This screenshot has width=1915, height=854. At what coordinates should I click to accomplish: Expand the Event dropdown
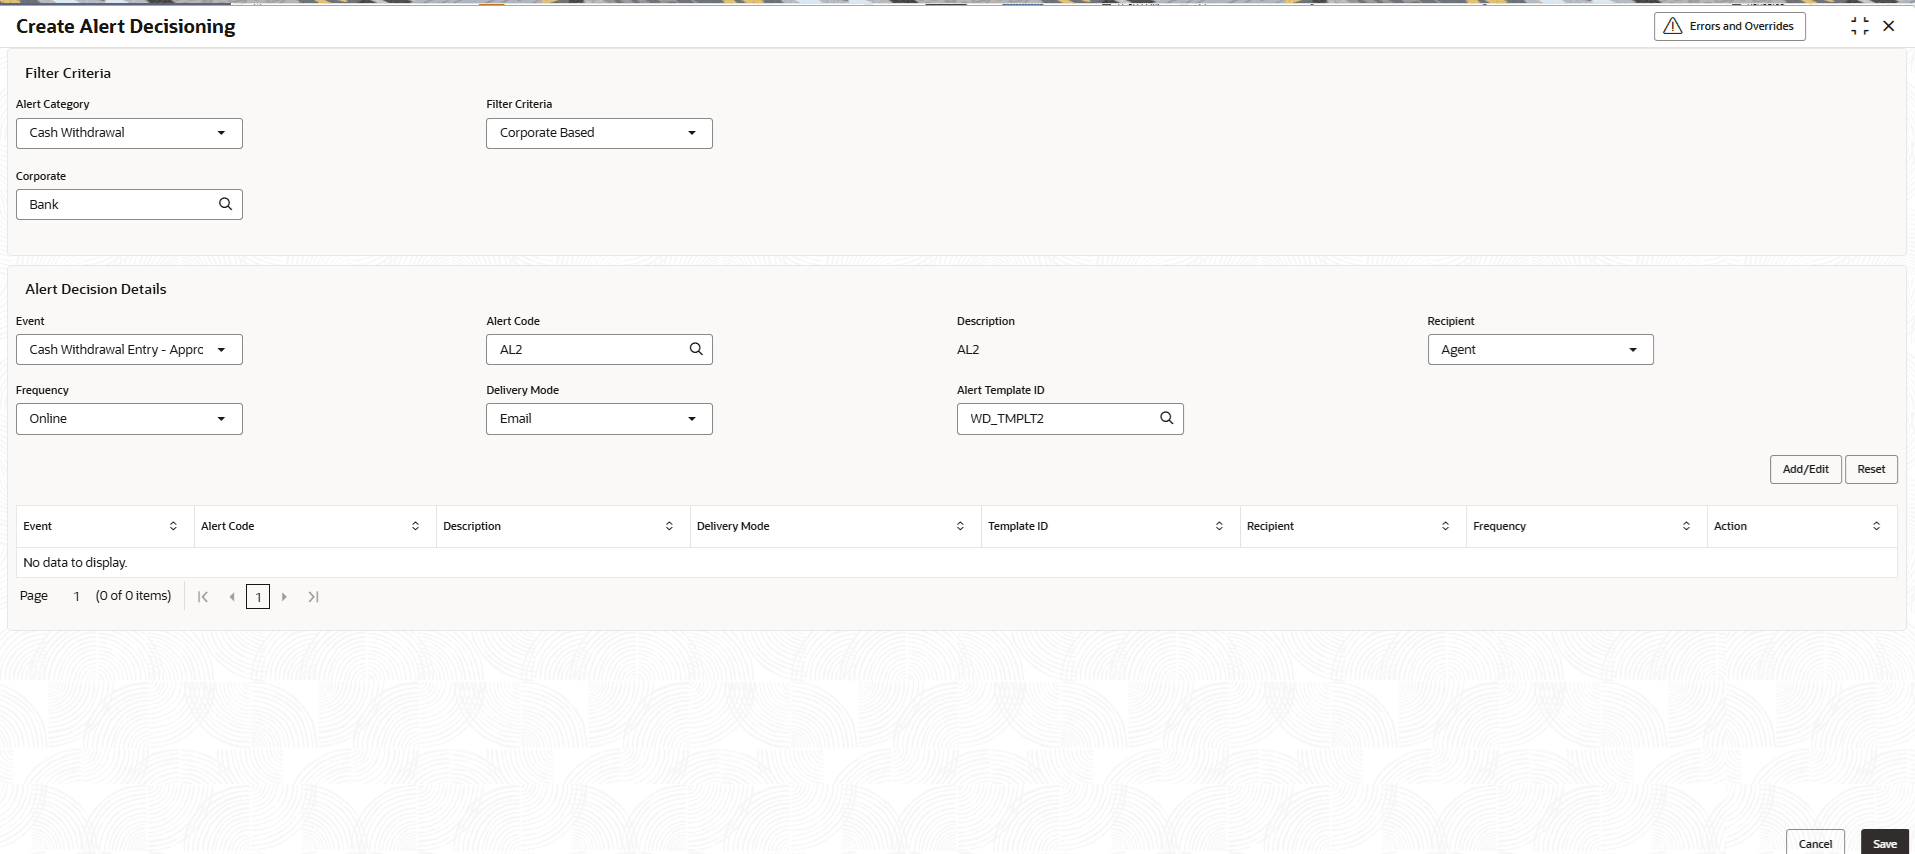pyautogui.click(x=129, y=350)
